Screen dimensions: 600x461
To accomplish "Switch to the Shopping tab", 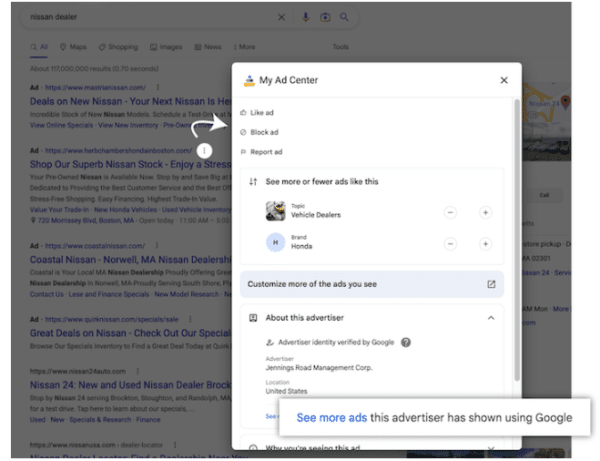I will [118, 47].
